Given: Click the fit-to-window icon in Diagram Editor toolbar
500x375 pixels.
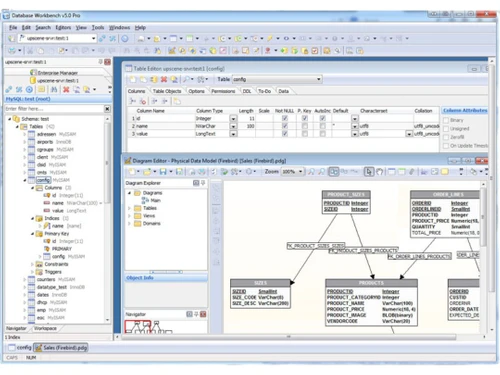Looking at the screenshot, I should [333, 172].
